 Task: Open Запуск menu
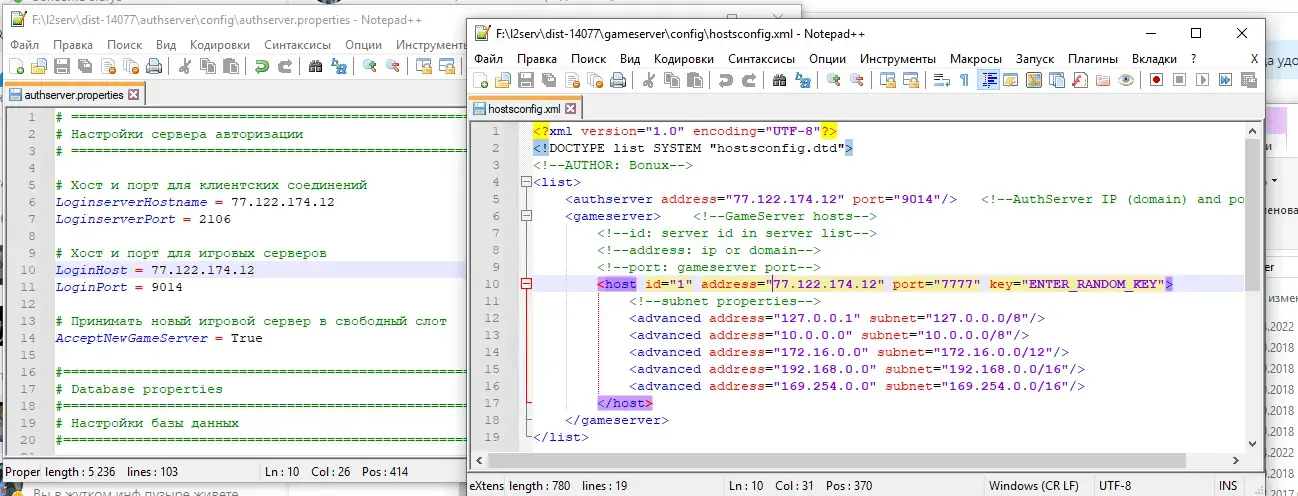click(1035, 59)
